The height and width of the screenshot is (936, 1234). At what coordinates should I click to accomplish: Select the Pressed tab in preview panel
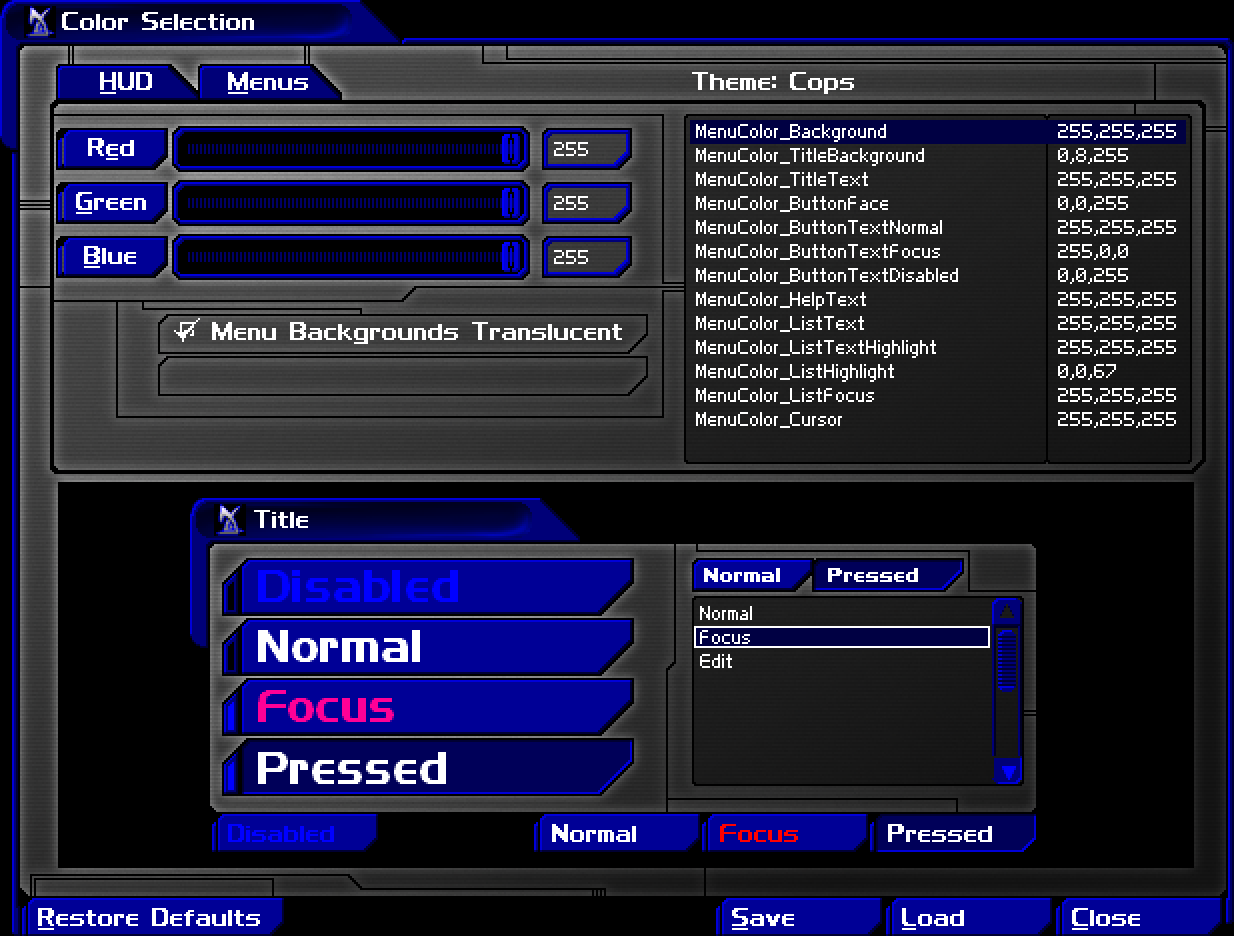pyautogui.click(x=888, y=575)
